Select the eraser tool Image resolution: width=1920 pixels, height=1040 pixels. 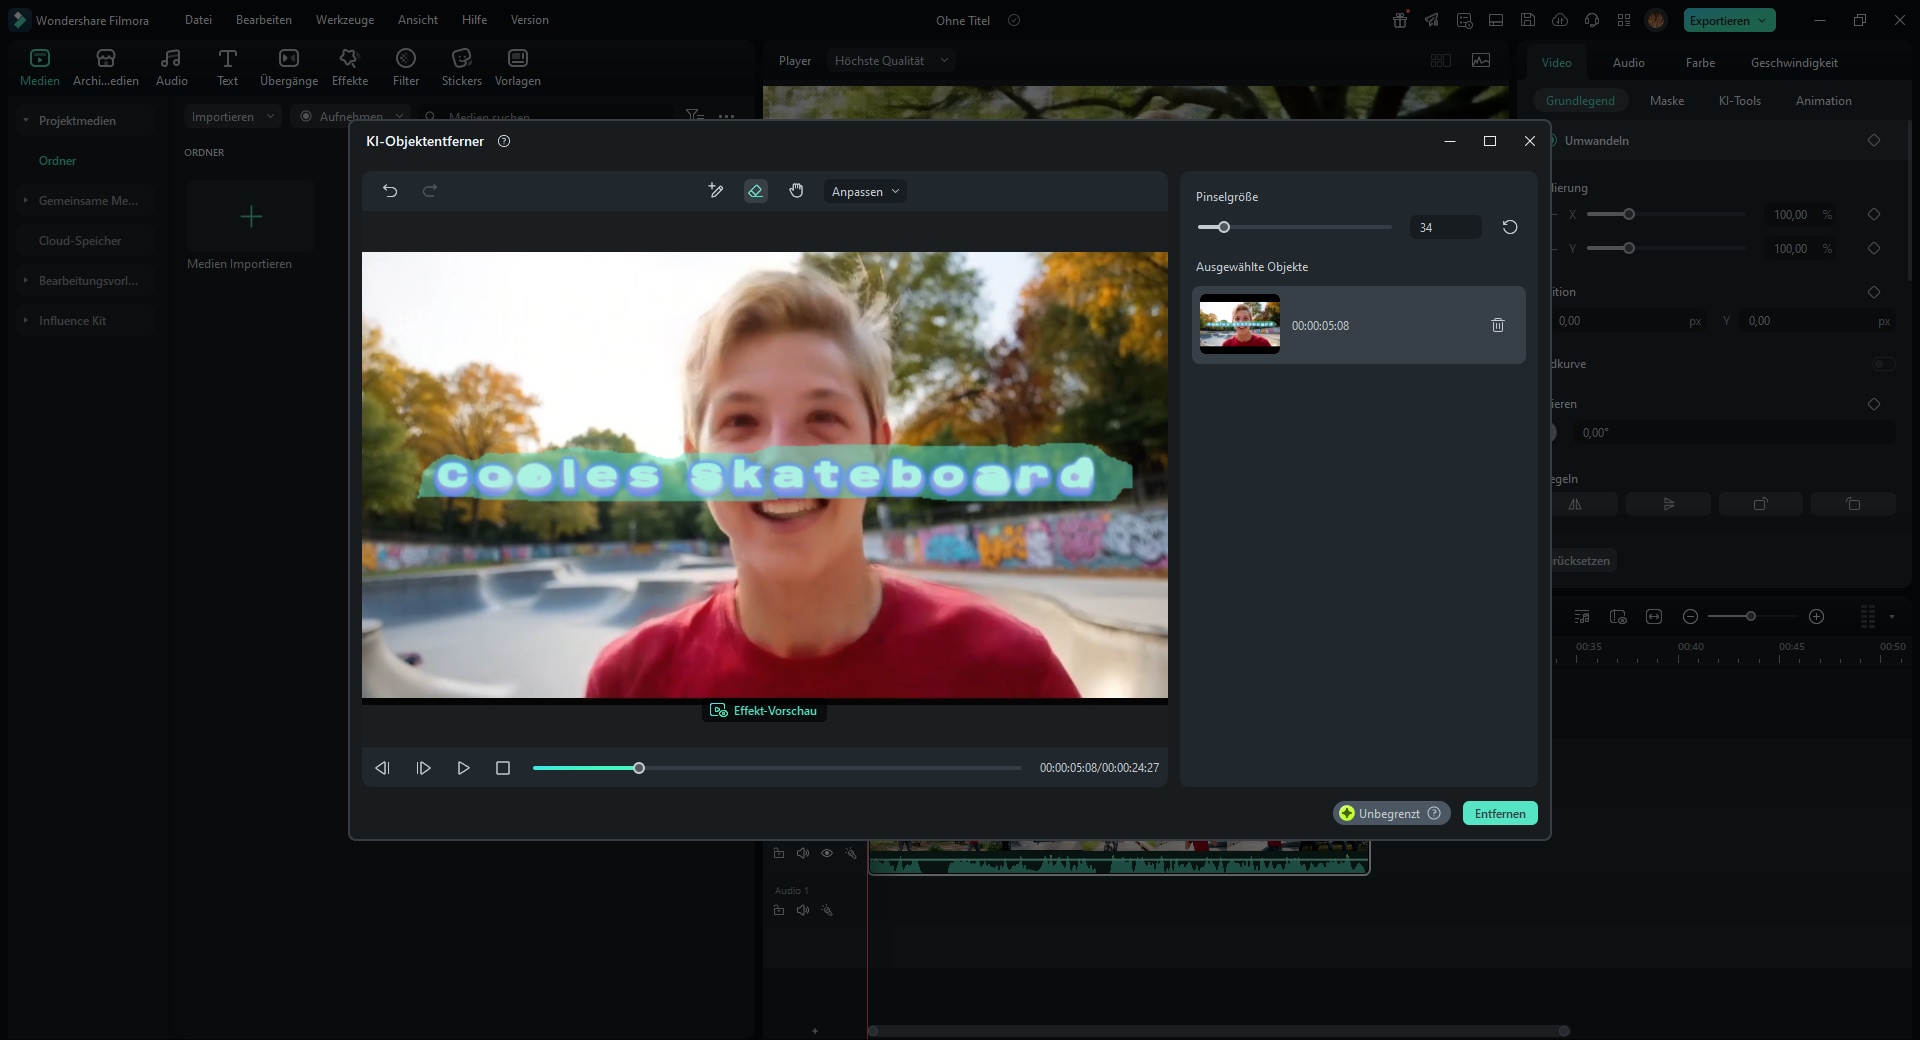click(756, 191)
